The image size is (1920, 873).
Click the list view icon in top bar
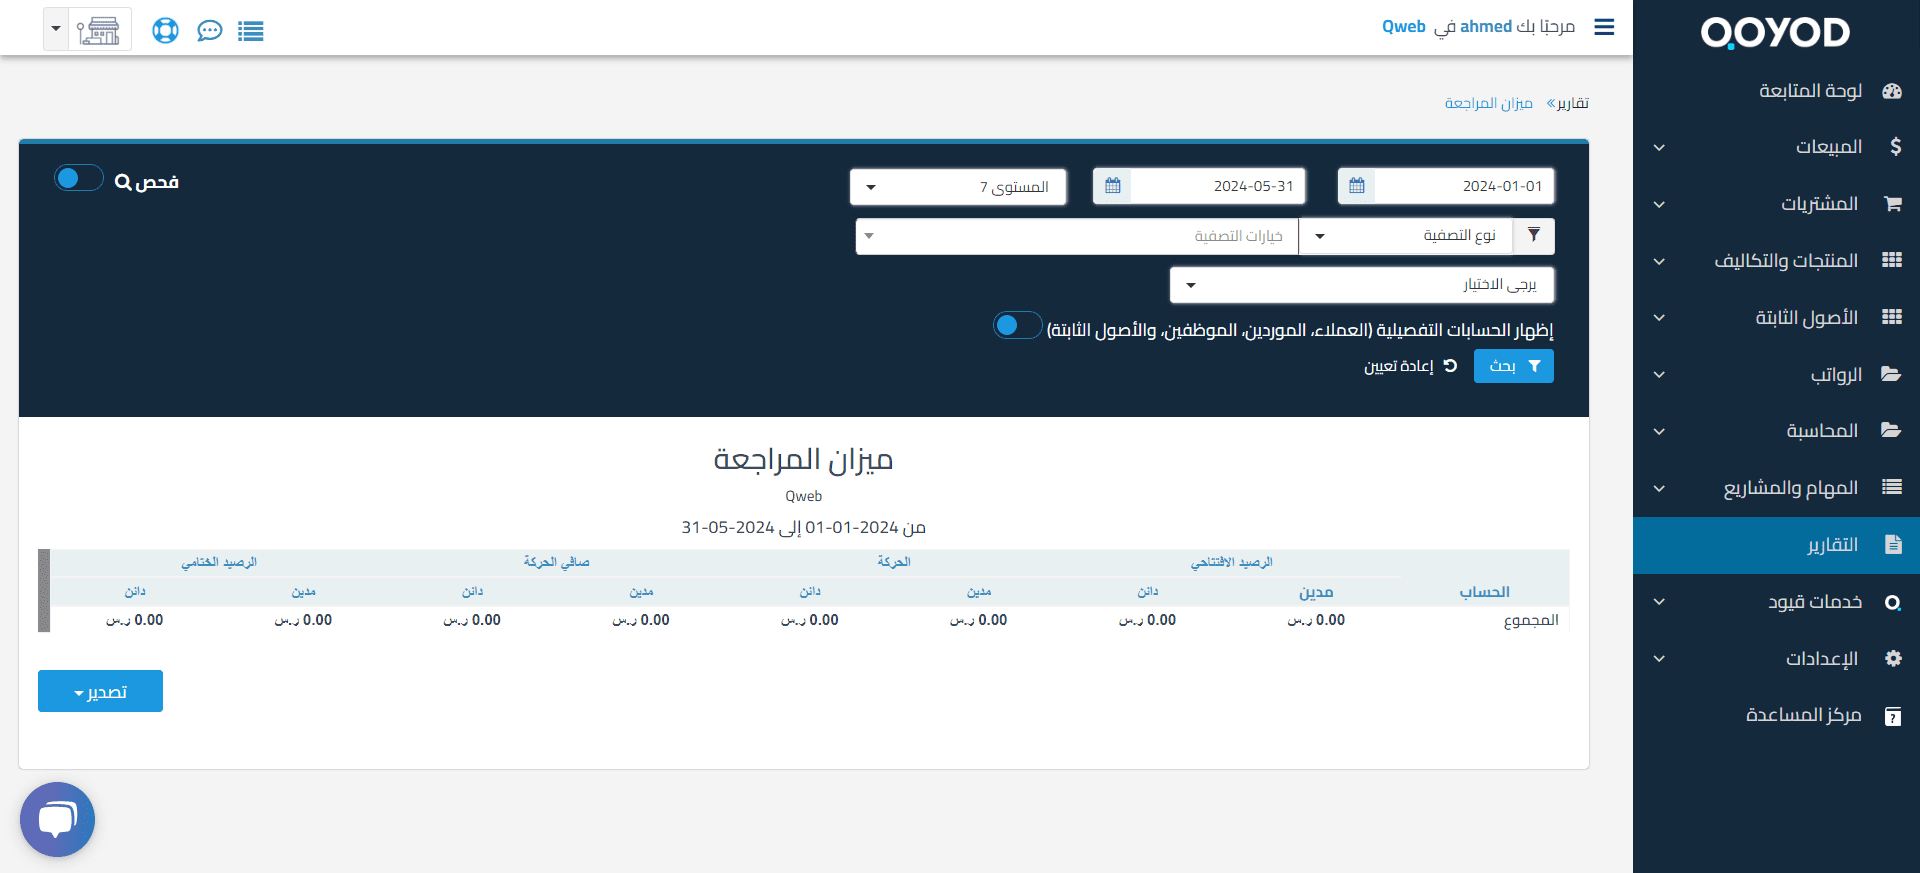pyautogui.click(x=251, y=31)
